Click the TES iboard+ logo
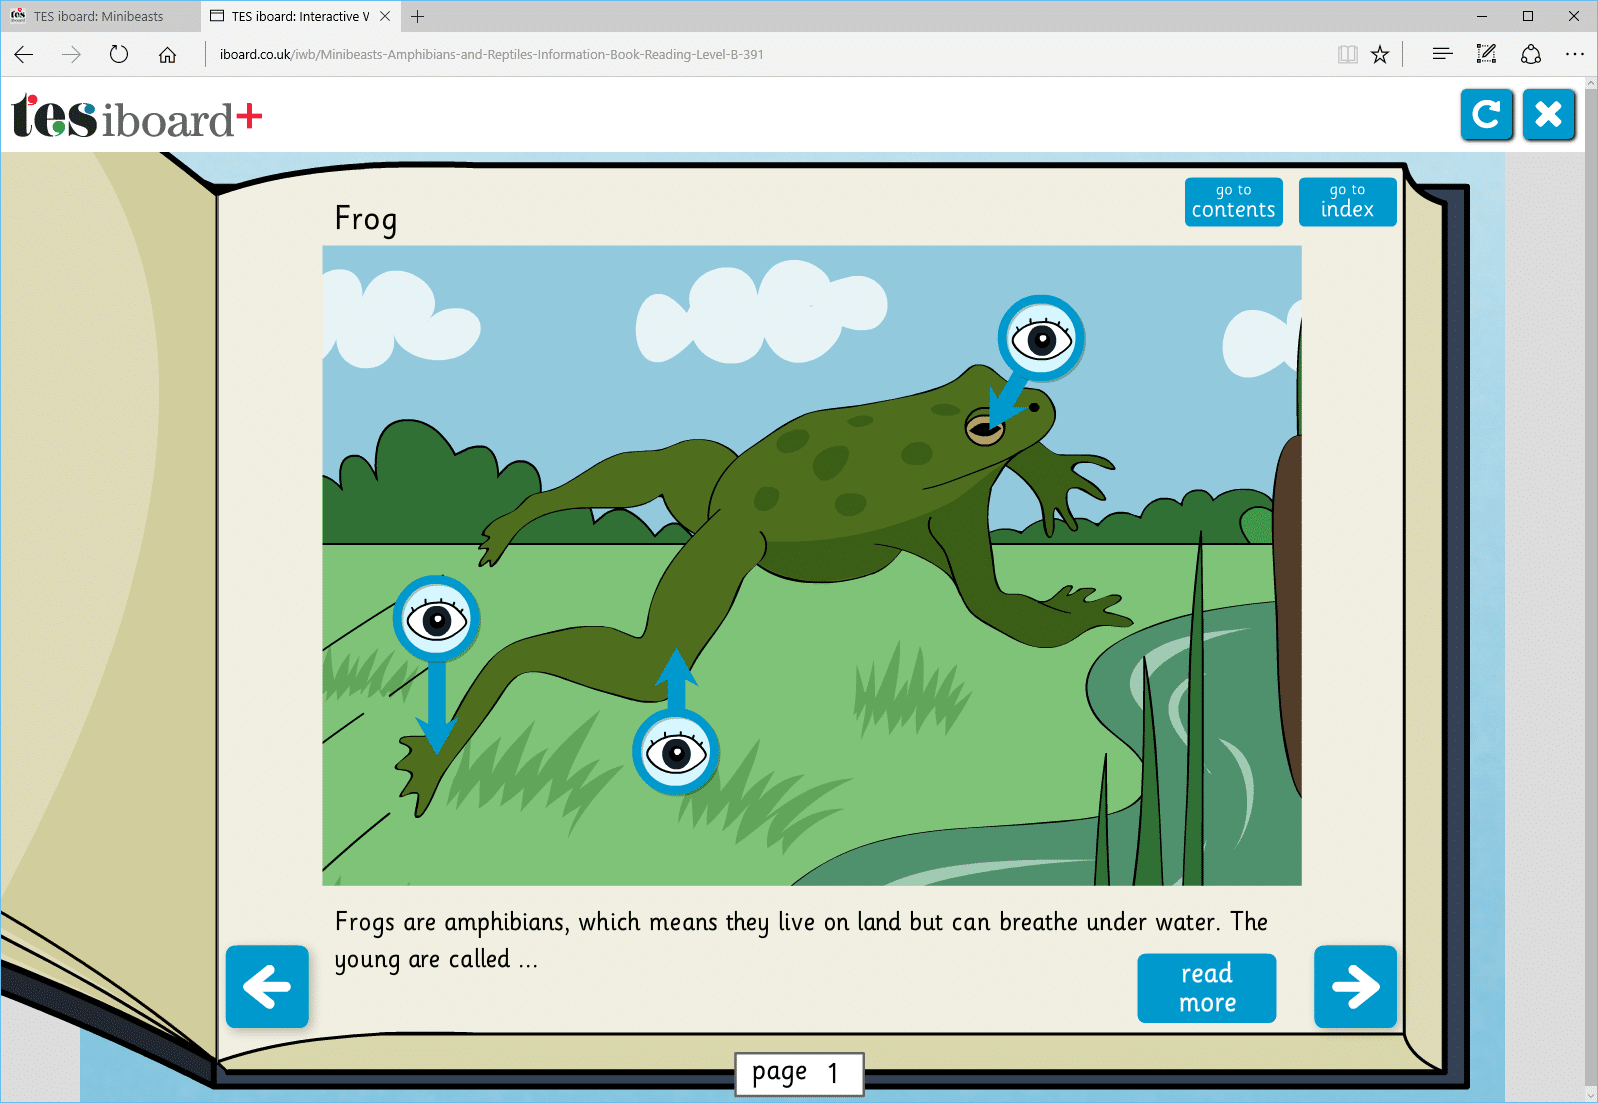Image resolution: width=1598 pixels, height=1103 pixels. coord(137,116)
